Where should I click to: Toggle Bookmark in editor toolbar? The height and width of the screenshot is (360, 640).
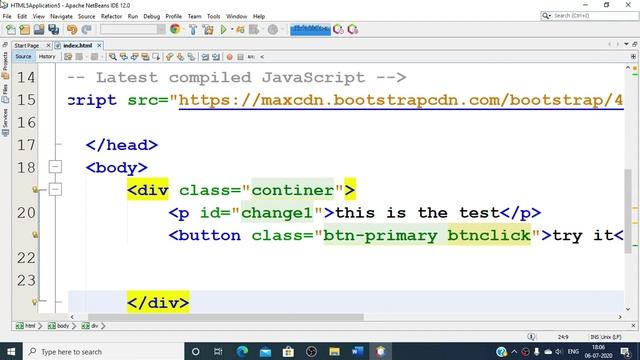click(191, 57)
